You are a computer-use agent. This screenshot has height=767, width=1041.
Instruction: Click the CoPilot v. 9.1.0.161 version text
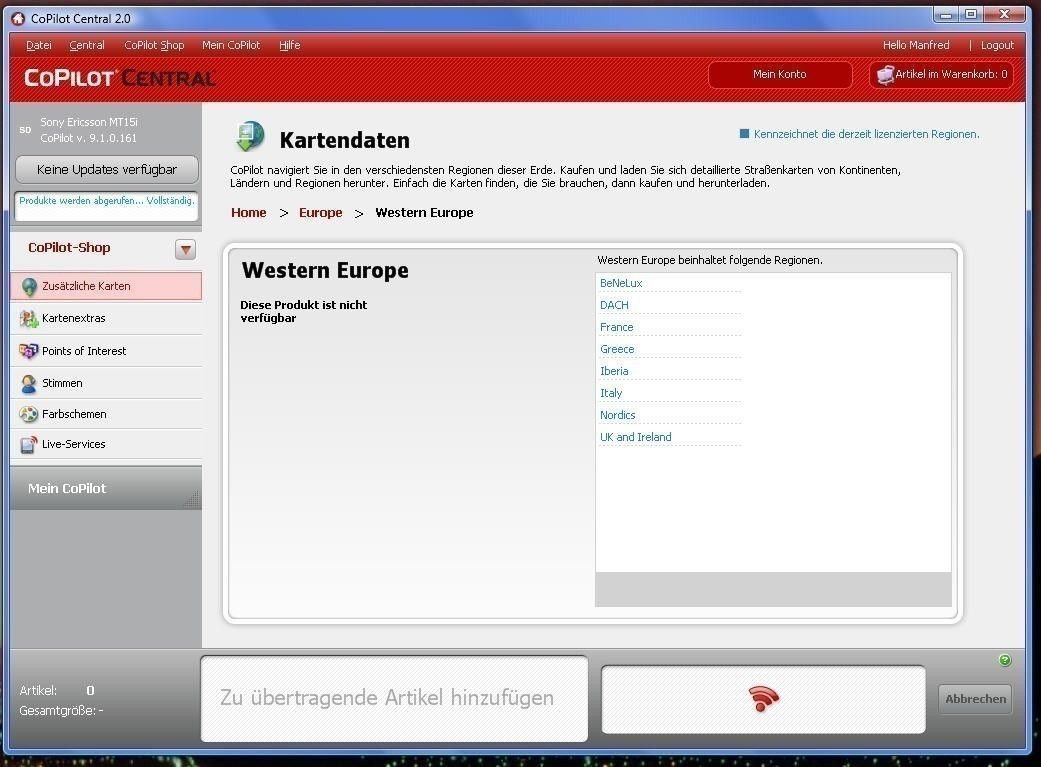click(88, 138)
